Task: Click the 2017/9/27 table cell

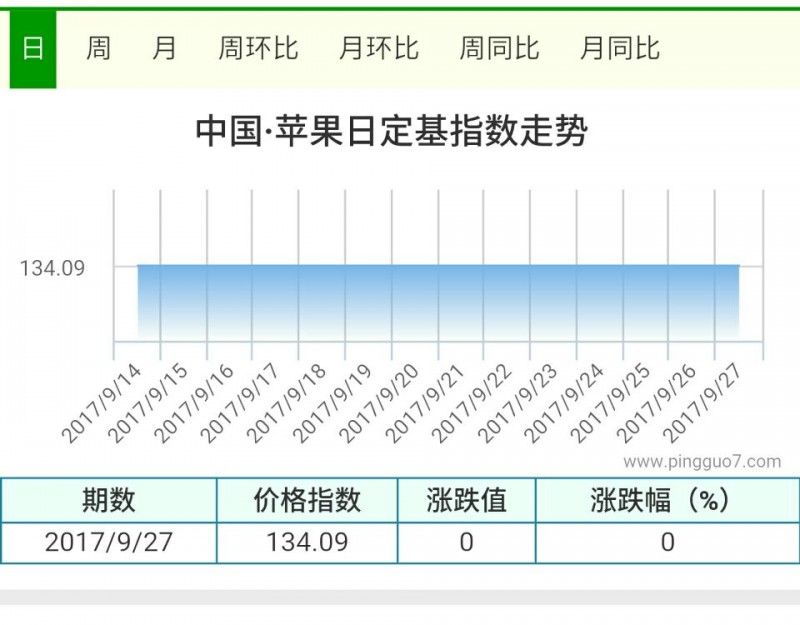Action: coord(109,542)
